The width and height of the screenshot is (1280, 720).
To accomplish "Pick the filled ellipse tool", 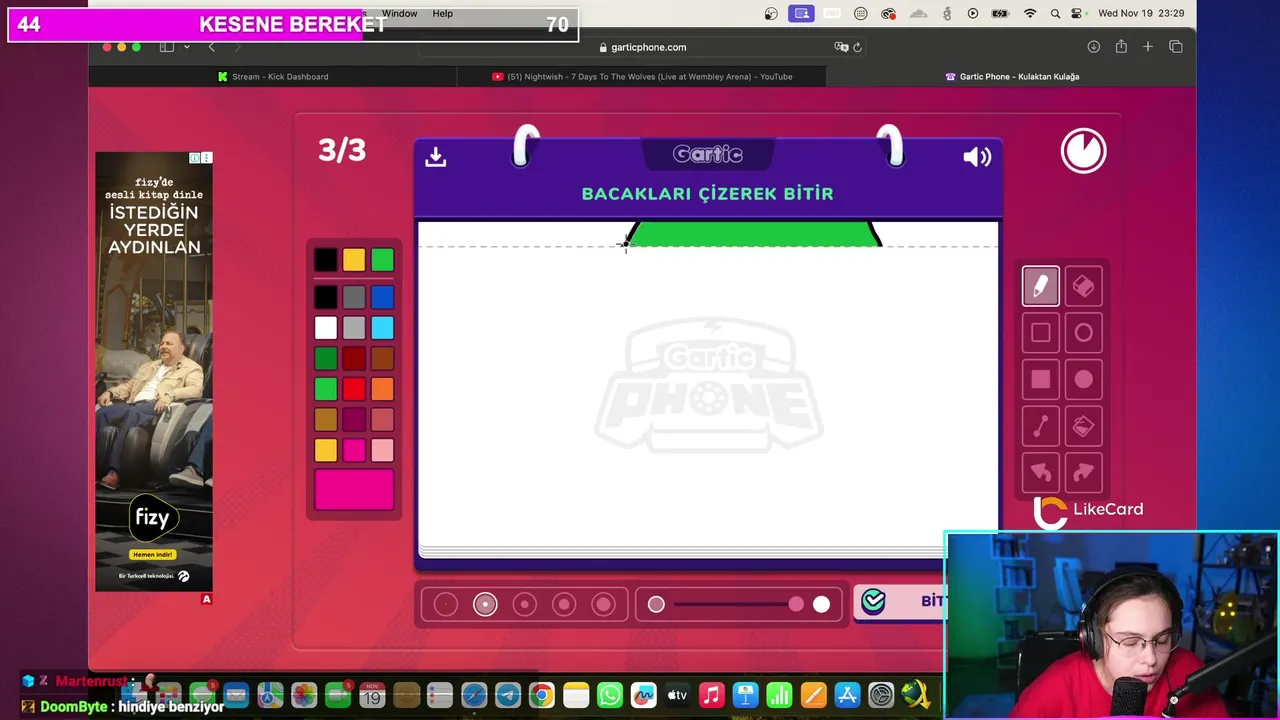I will coord(1083,380).
